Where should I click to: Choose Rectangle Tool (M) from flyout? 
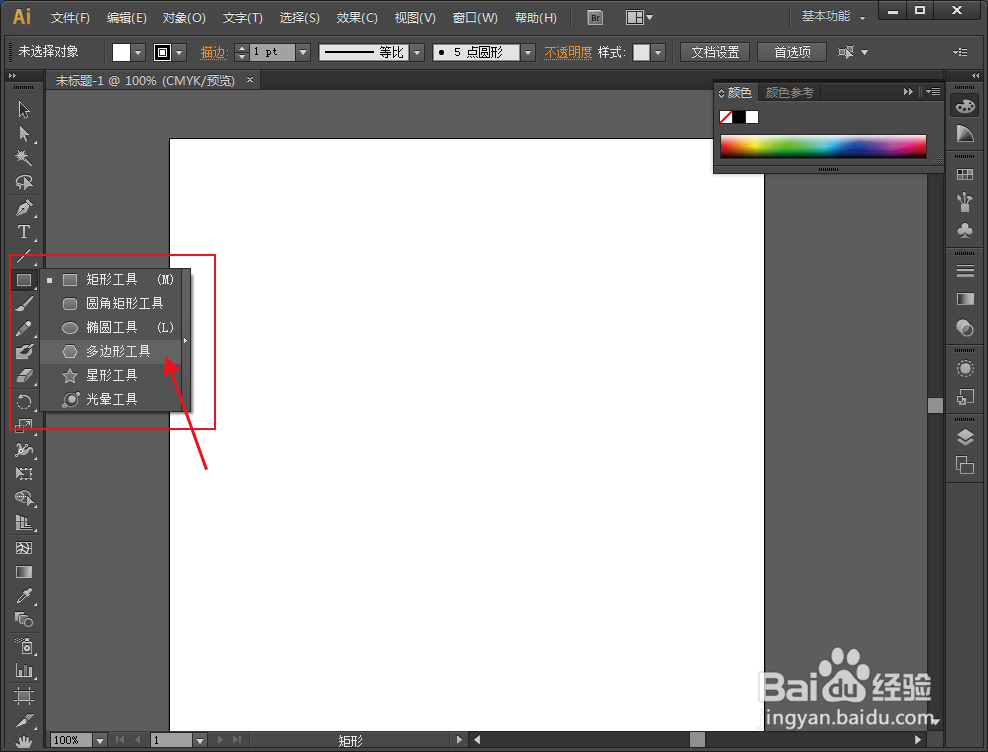coord(111,279)
